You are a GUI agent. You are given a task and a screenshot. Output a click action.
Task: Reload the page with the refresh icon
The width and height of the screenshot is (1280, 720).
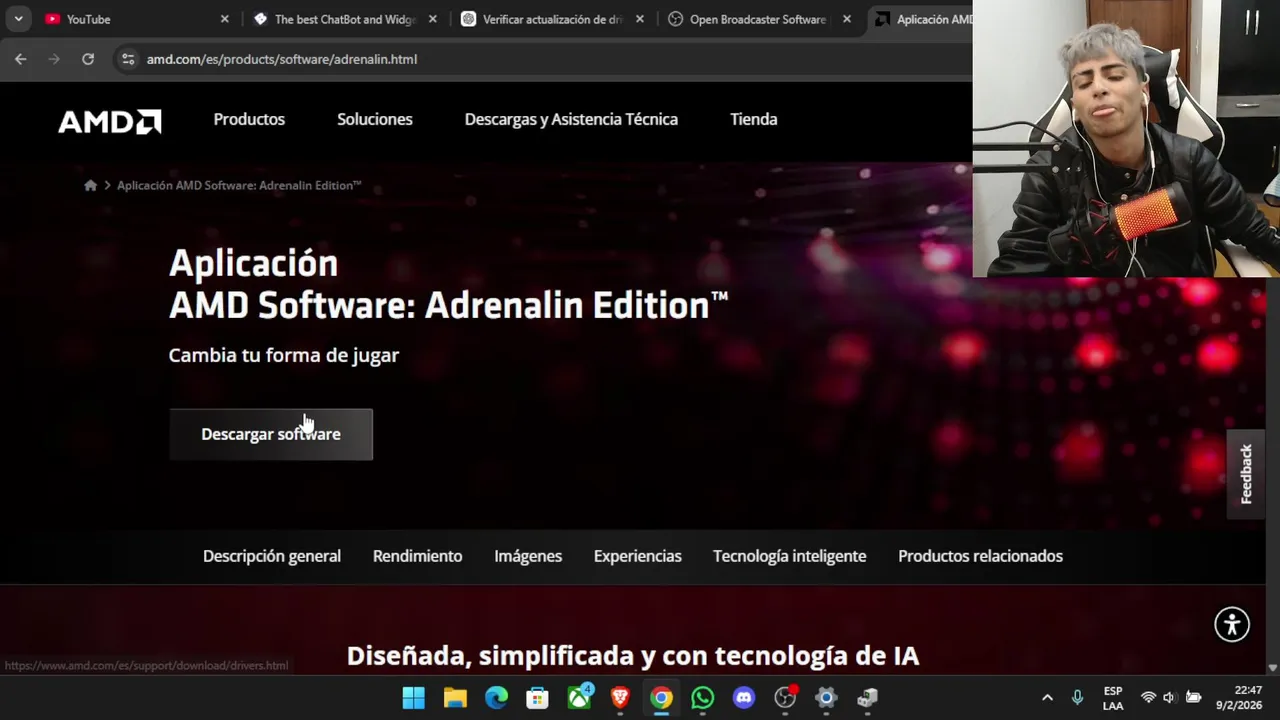[88, 59]
